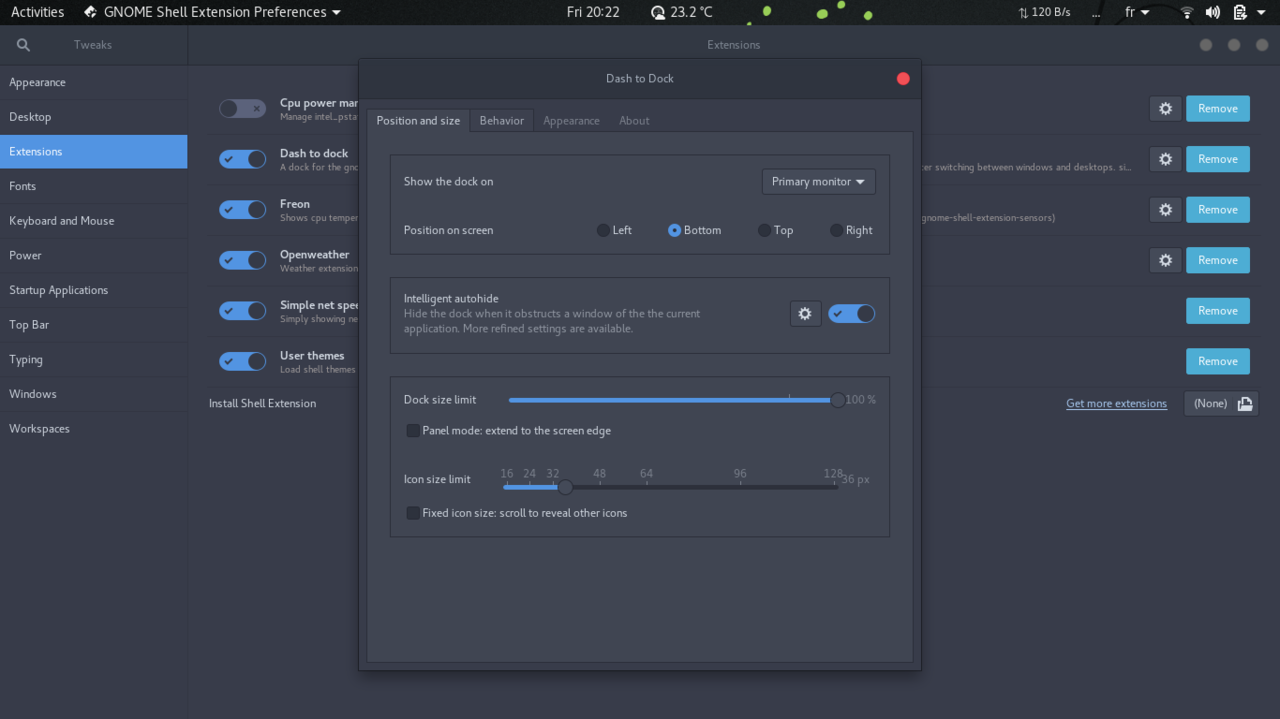Image resolution: width=1280 pixels, height=719 pixels.
Task: Enable Panel mode checkbox
Action: click(x=413, y=431)
